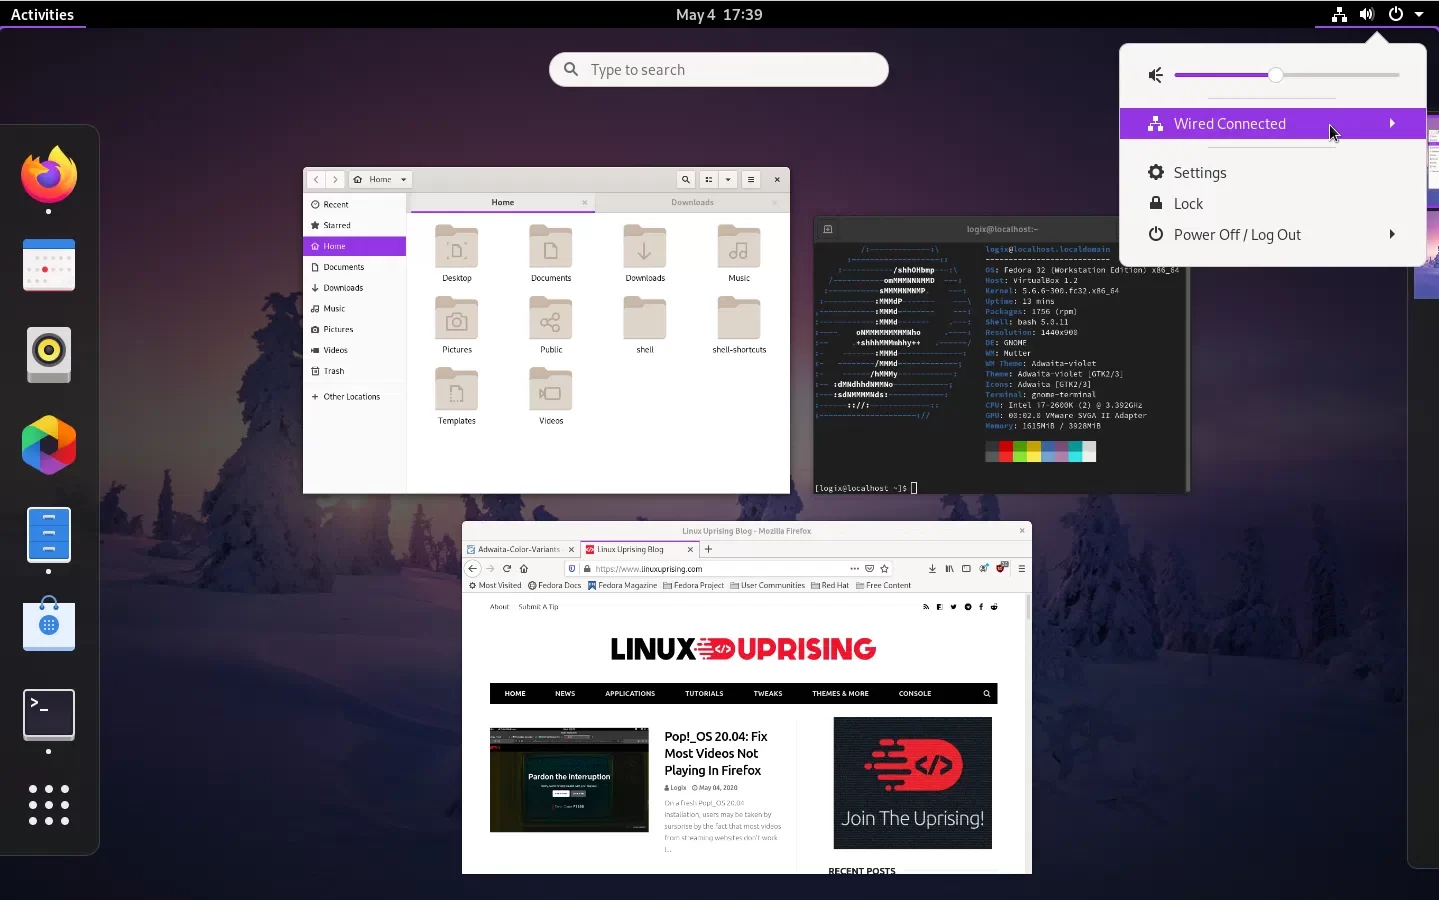1439x900 pixels.
Task: Open Firefox downloads arrow icon in toolbar
Action: coord(933,568)
